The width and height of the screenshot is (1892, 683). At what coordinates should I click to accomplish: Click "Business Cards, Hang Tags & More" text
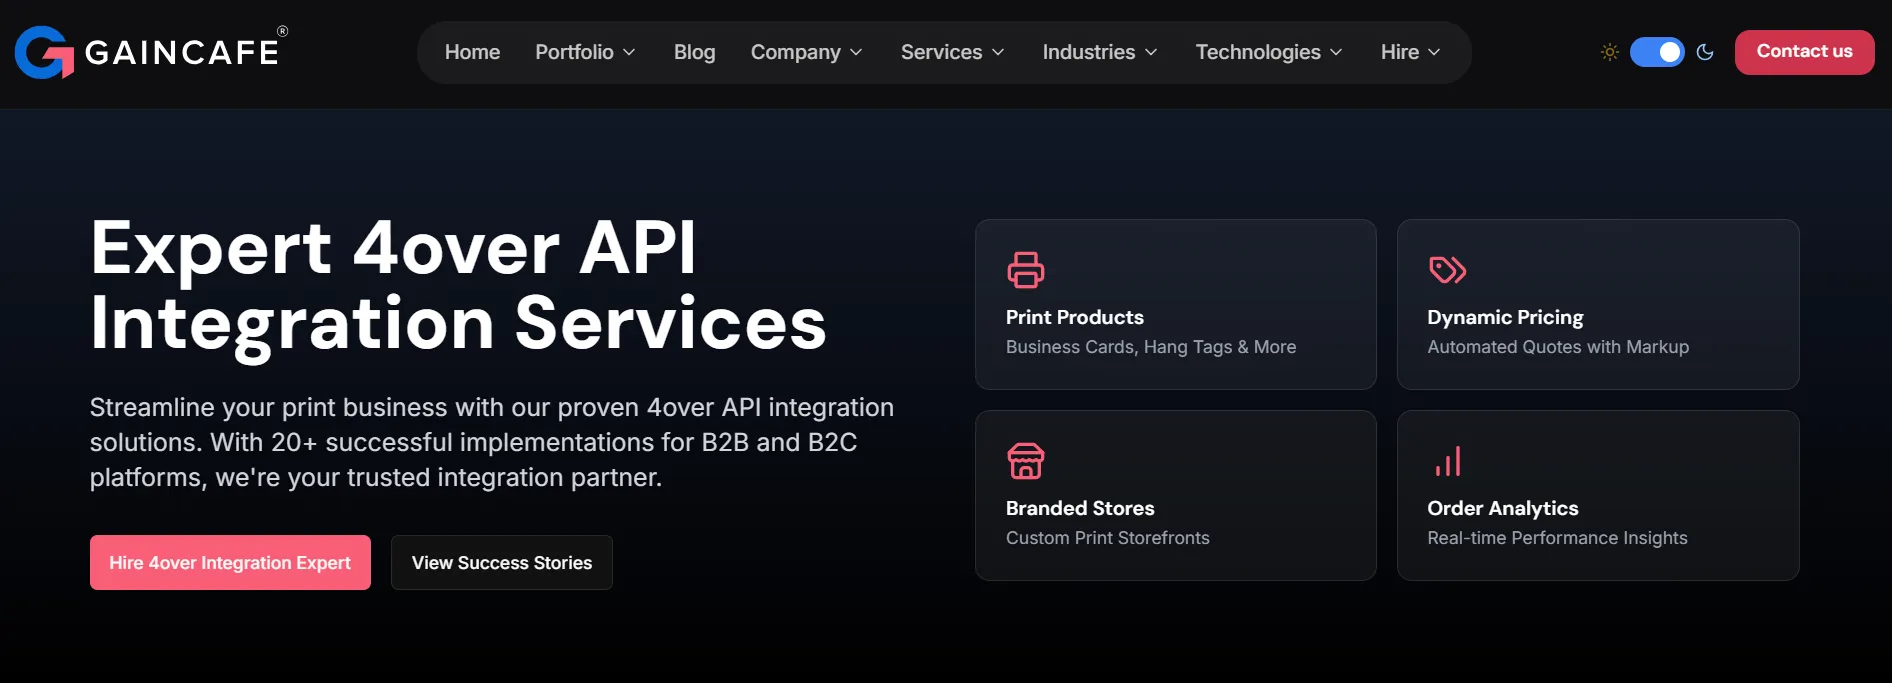[1151, 347]
